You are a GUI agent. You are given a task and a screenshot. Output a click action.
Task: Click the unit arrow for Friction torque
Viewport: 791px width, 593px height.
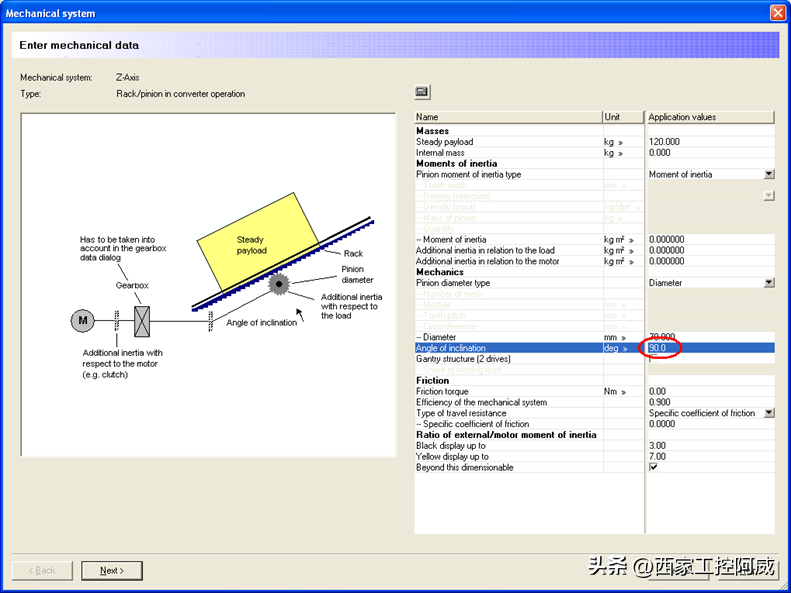[622, 392]
